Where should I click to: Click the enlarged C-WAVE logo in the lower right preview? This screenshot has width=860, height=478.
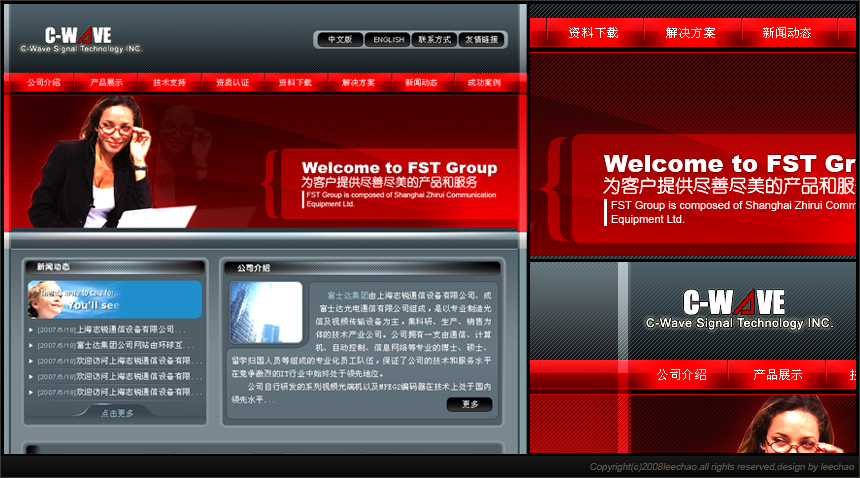(x=739, y=309)
